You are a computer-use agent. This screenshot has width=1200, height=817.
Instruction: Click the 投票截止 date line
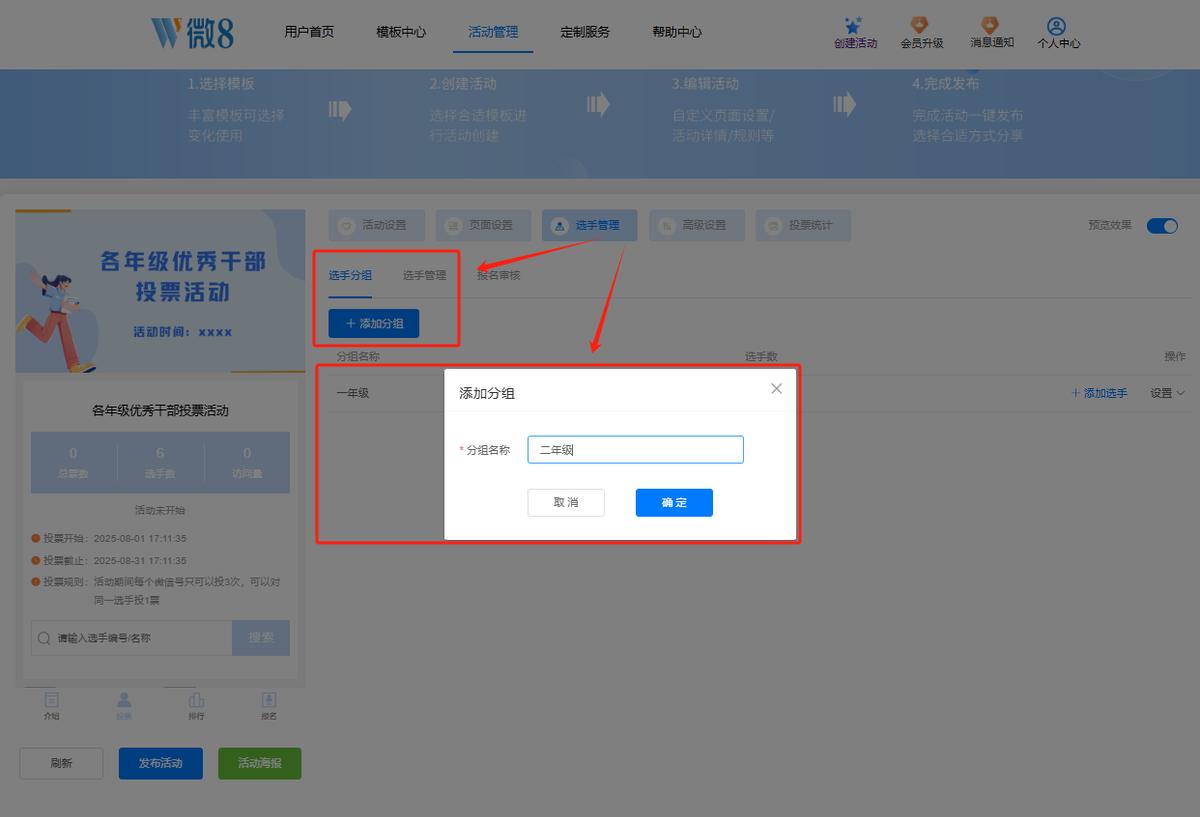click(x=109, y=561)
